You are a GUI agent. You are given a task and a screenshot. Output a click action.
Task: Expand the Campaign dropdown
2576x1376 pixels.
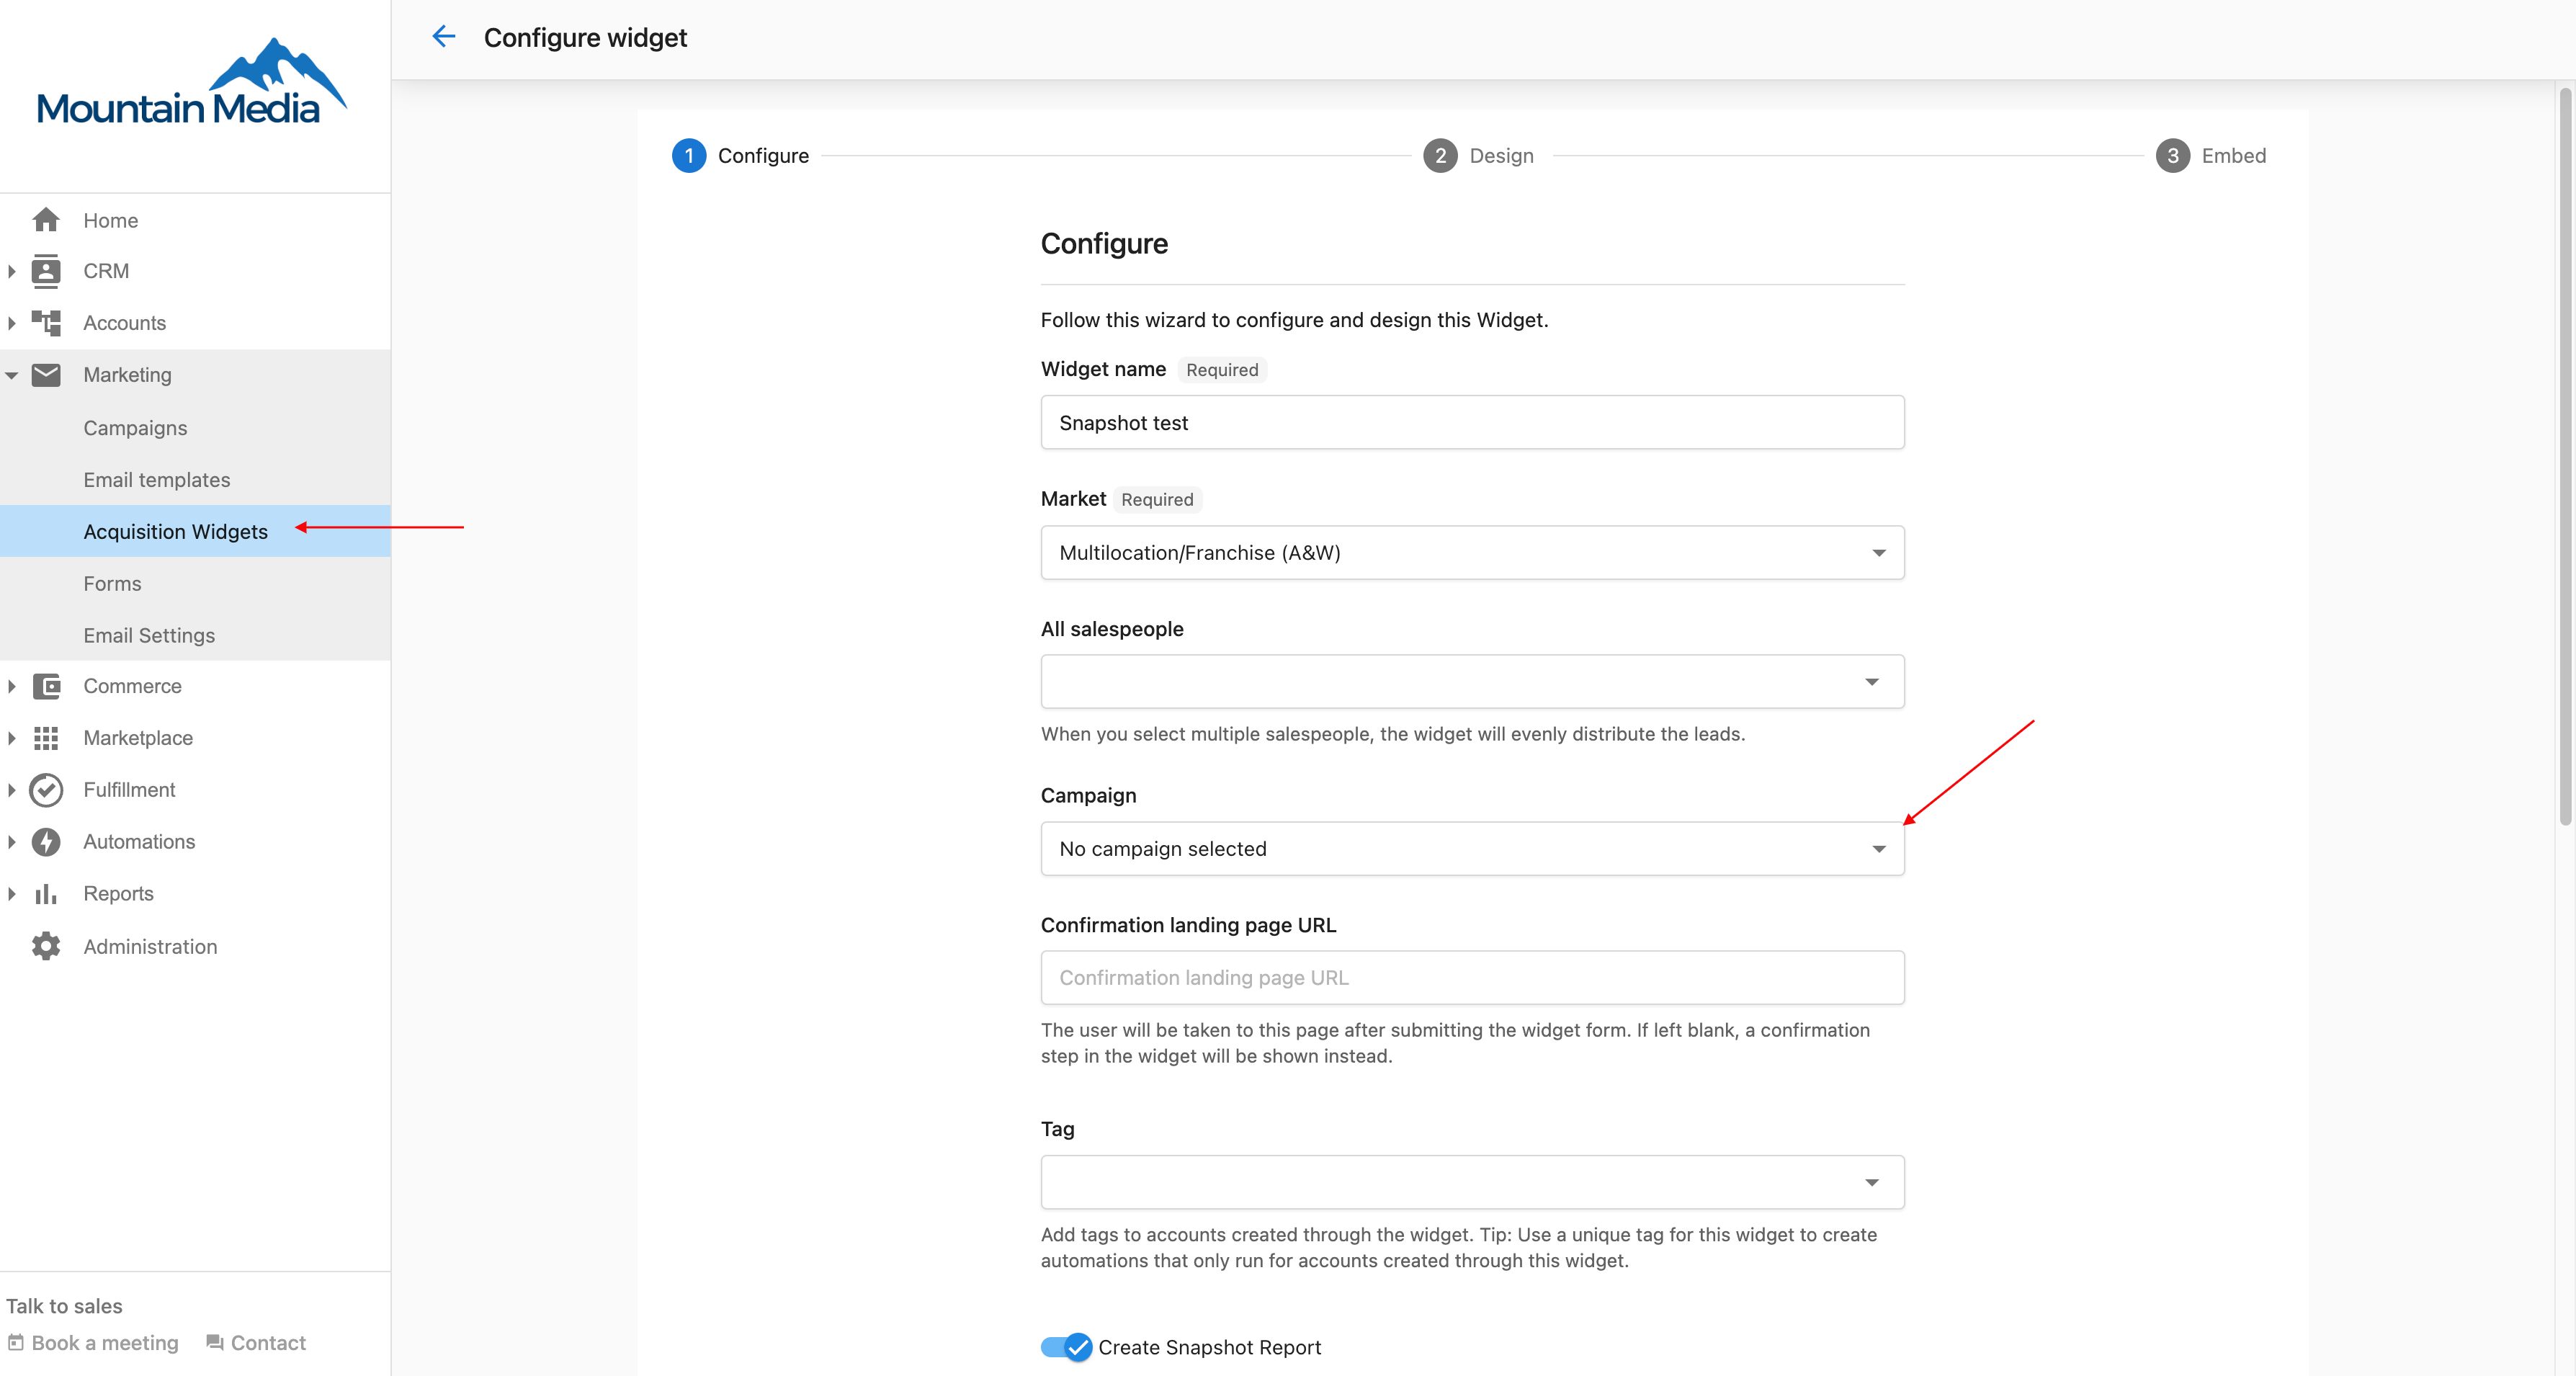click(1472, 849)
